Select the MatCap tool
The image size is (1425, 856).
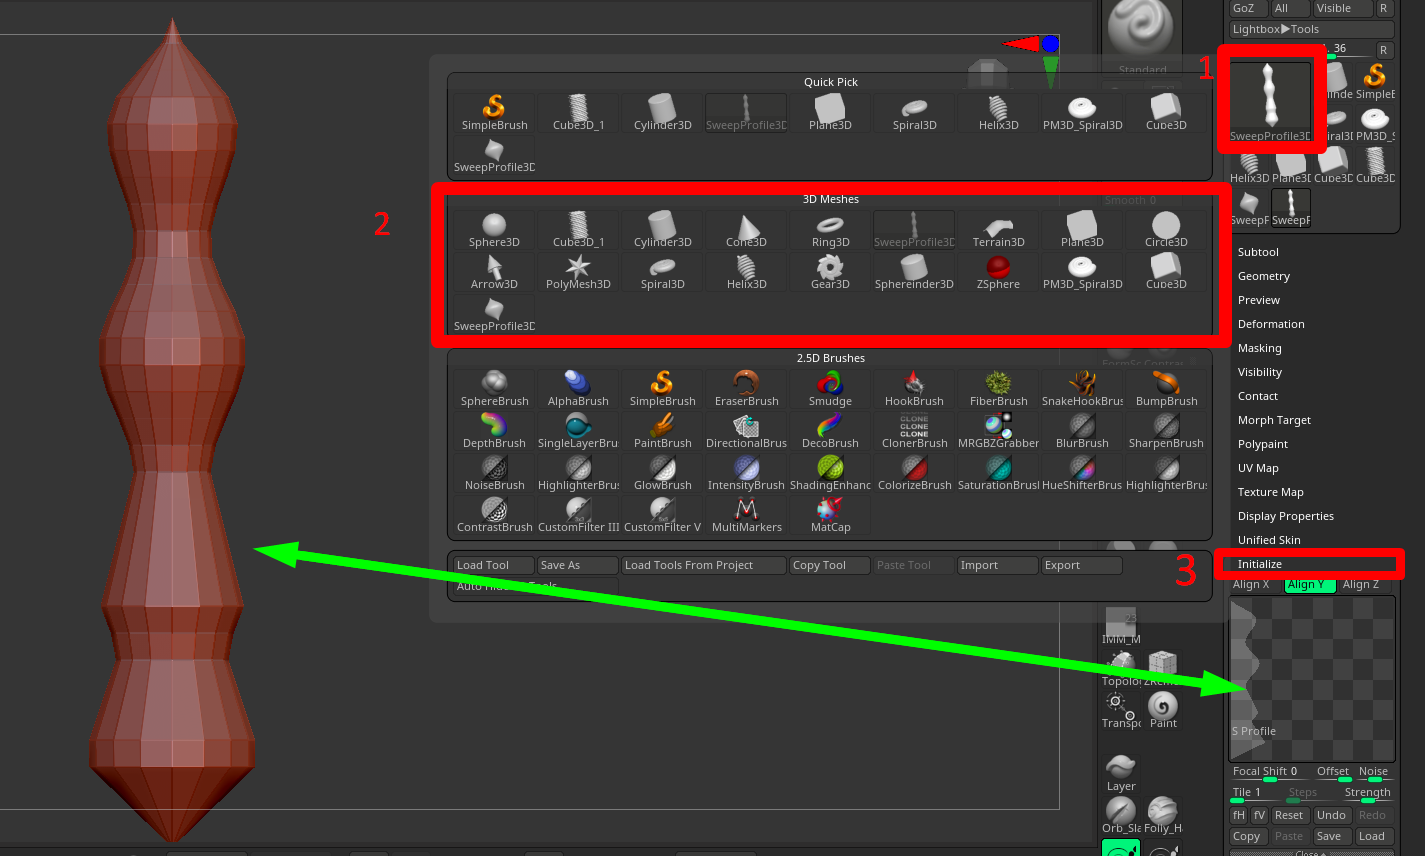pos(830,515)
